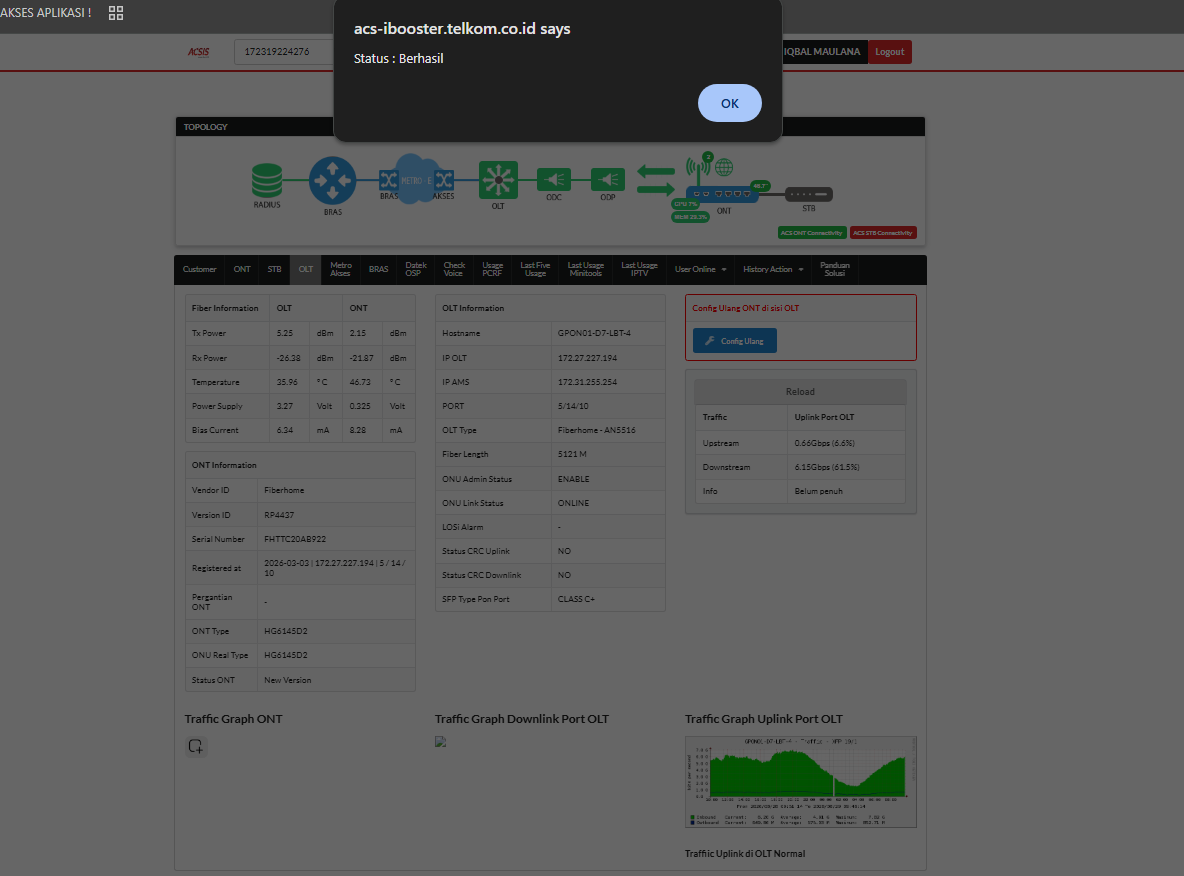Click the CPU 7% badge near ONT
The image size is (1184, 876).
686,204
